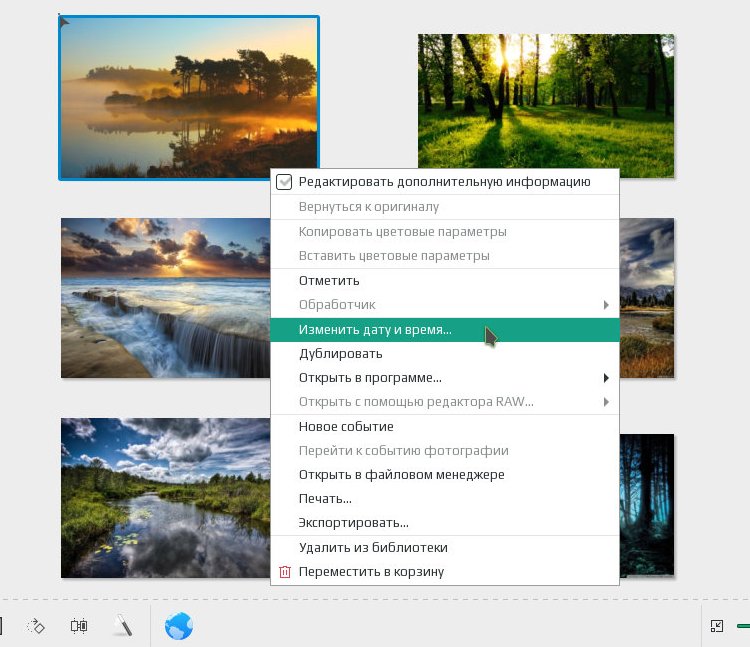Screen dimensions: 750x647
Task: Toggle the 'Редактировать дополнительную информацию' checkbox
Action: point(284,182)
